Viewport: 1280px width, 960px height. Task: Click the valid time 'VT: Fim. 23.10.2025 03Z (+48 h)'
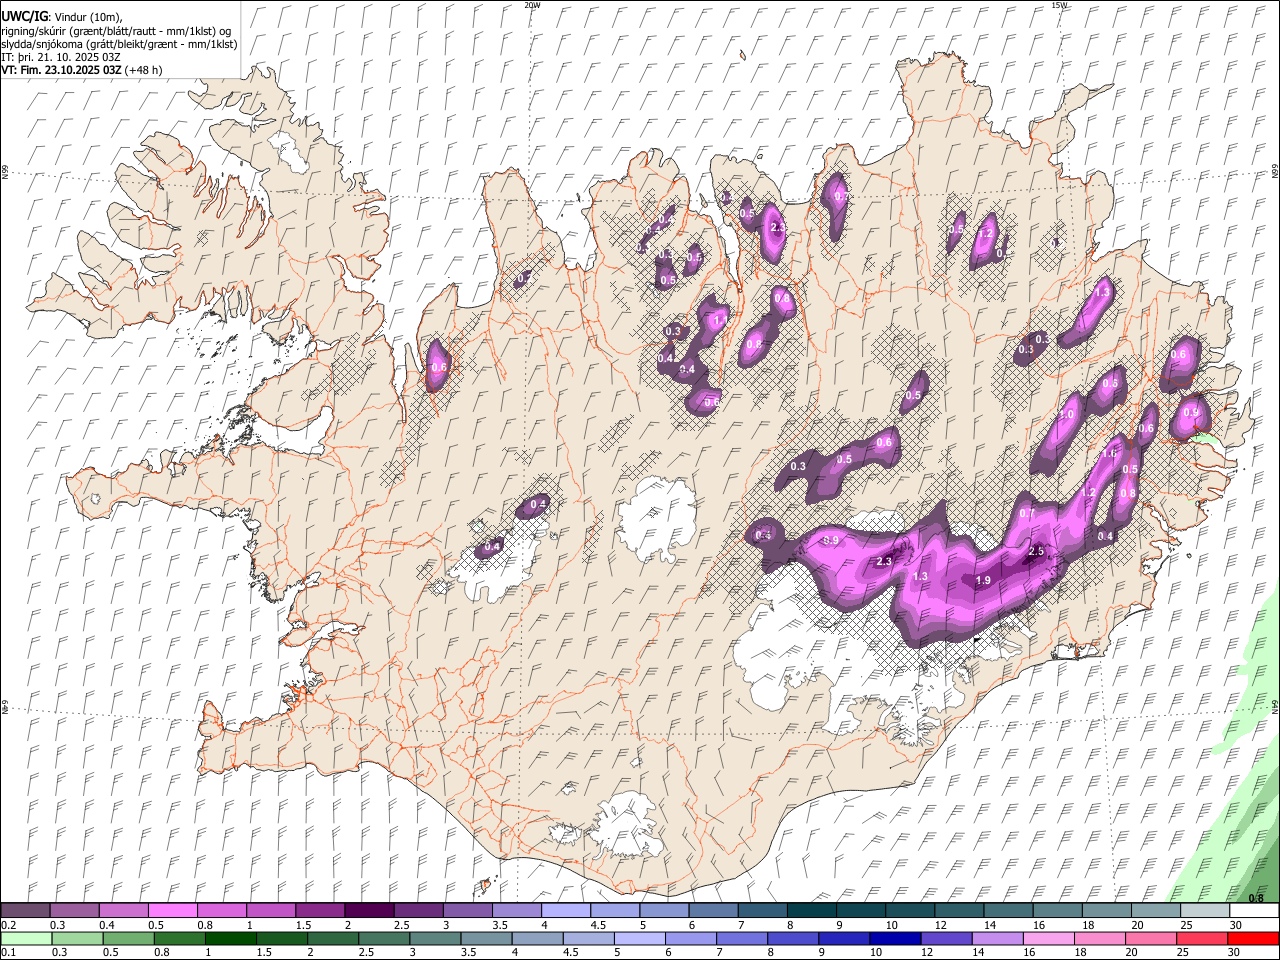[82, 70]
